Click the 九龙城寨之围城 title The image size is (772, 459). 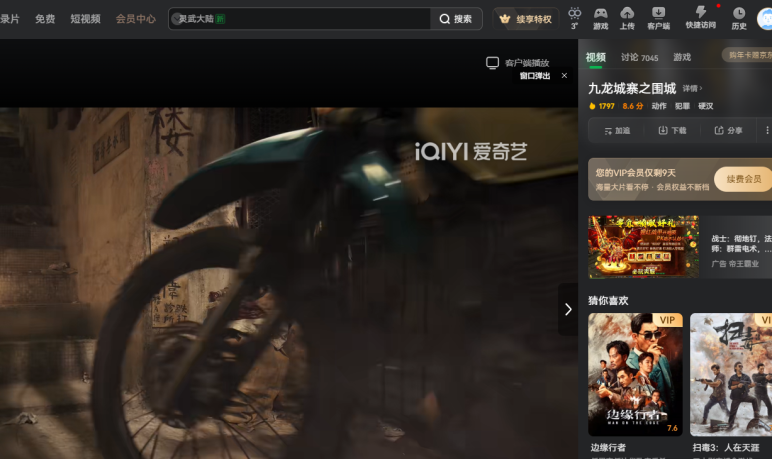click(632, 89)
